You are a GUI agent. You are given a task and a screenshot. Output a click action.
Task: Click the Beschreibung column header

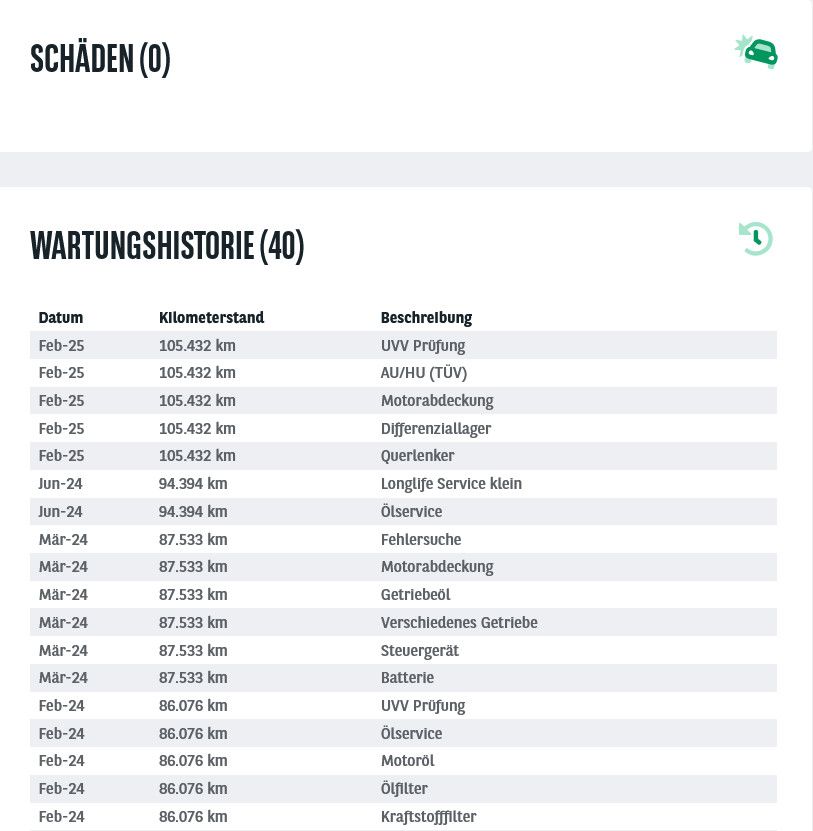[x=426, y=317]
